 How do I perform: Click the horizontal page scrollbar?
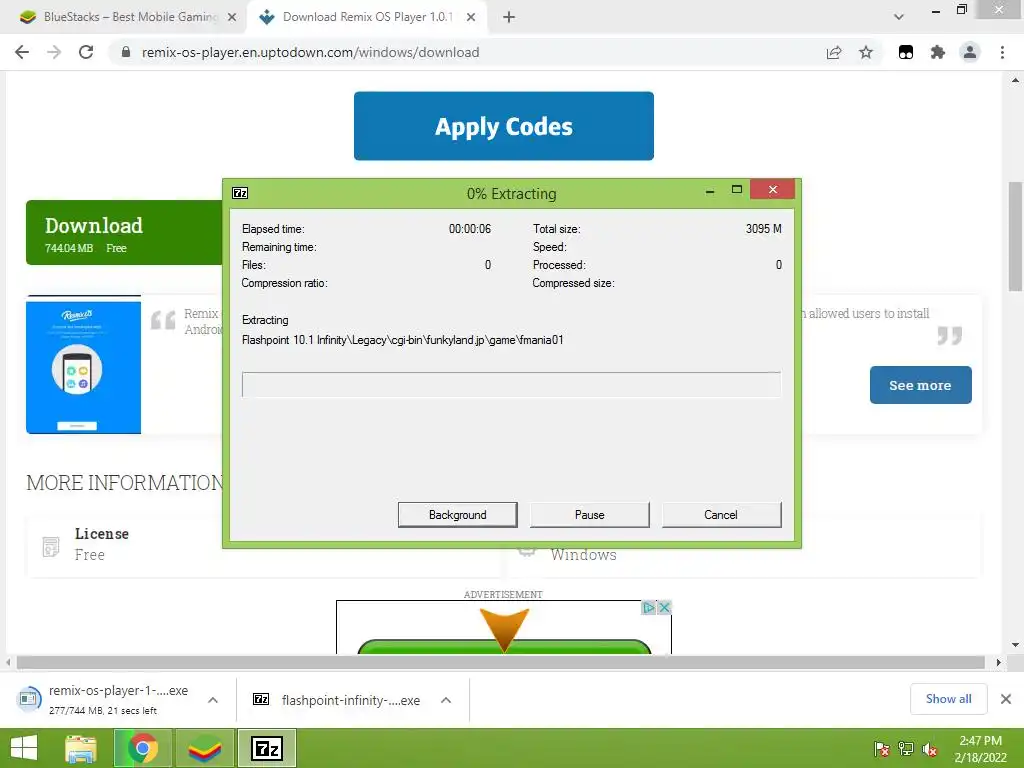(x=501, y=662)
